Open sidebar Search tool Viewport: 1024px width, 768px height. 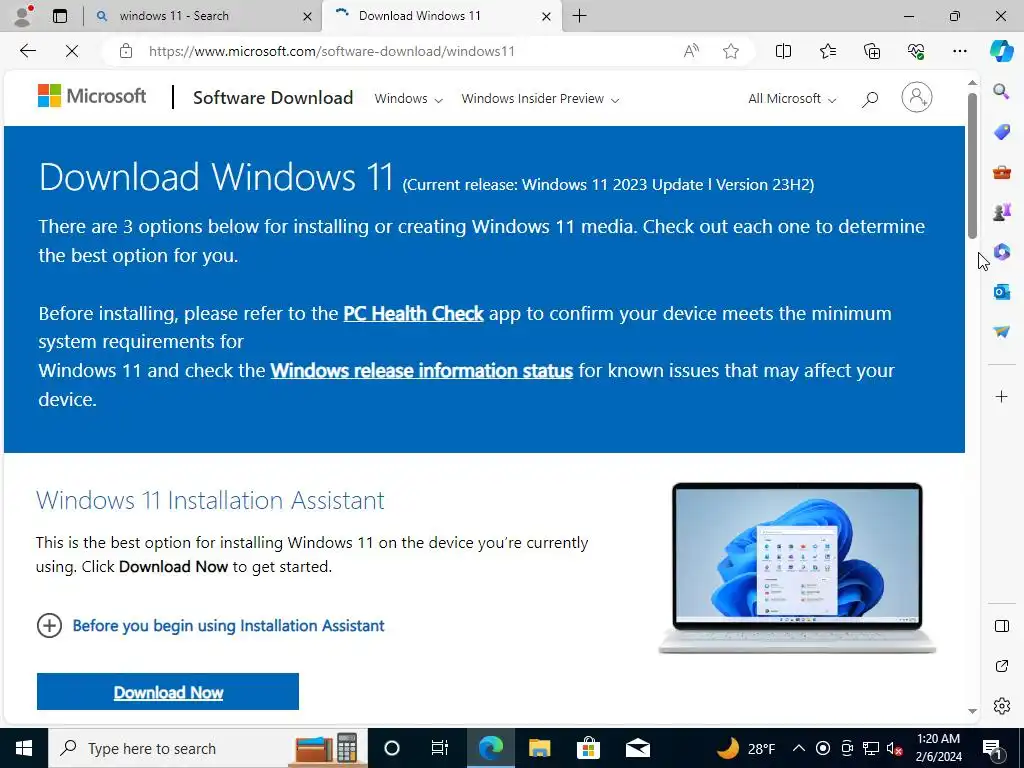pyautogui.click(x=1001, y=91)
